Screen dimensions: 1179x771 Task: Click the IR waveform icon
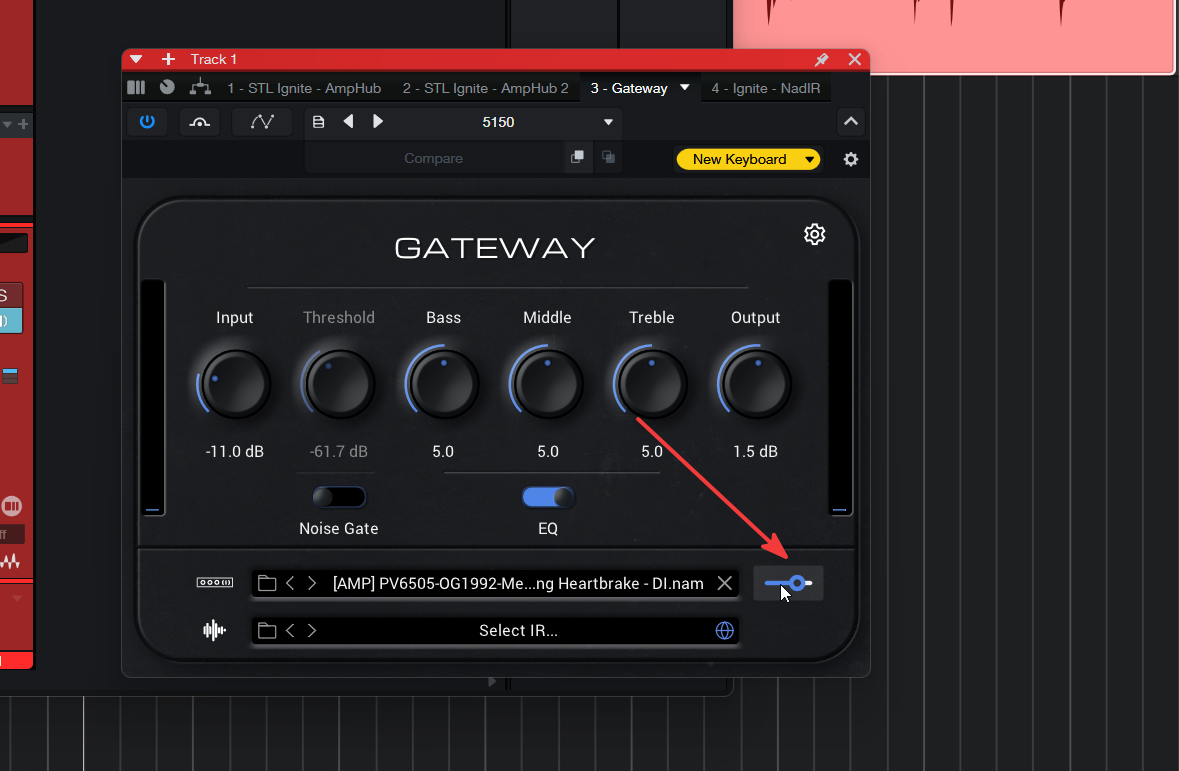pyautogui.click(x=214, y=630)
